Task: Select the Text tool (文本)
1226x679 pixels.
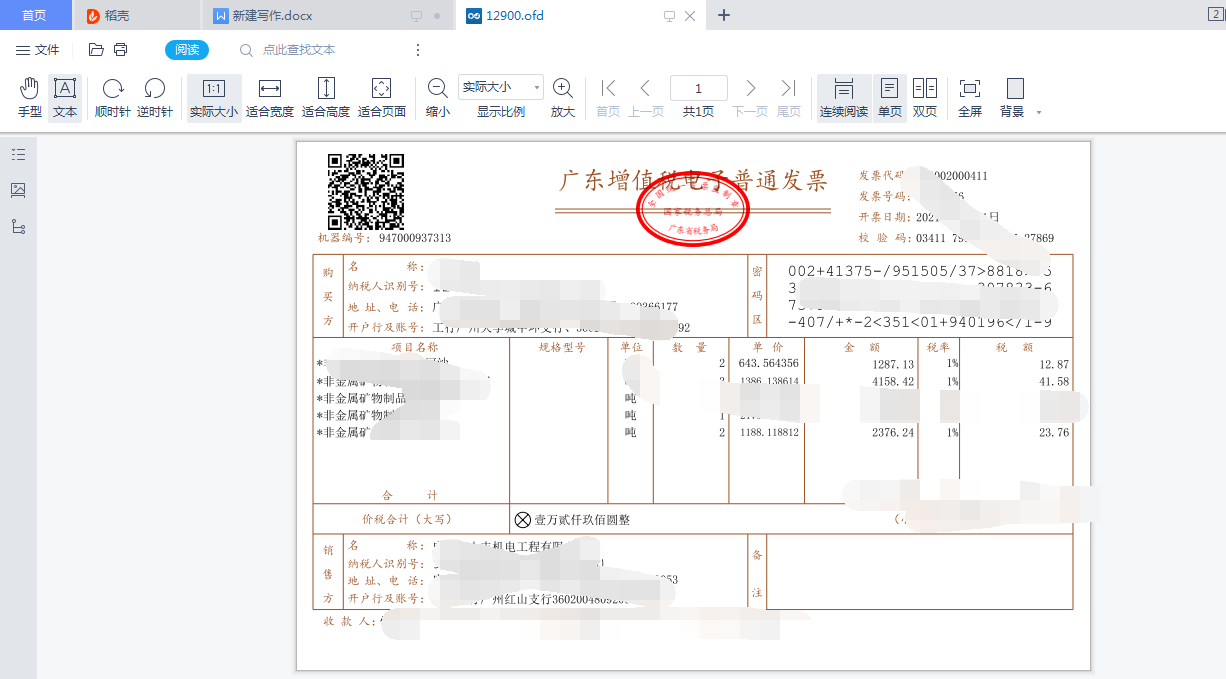Action: tap(65, 98)
